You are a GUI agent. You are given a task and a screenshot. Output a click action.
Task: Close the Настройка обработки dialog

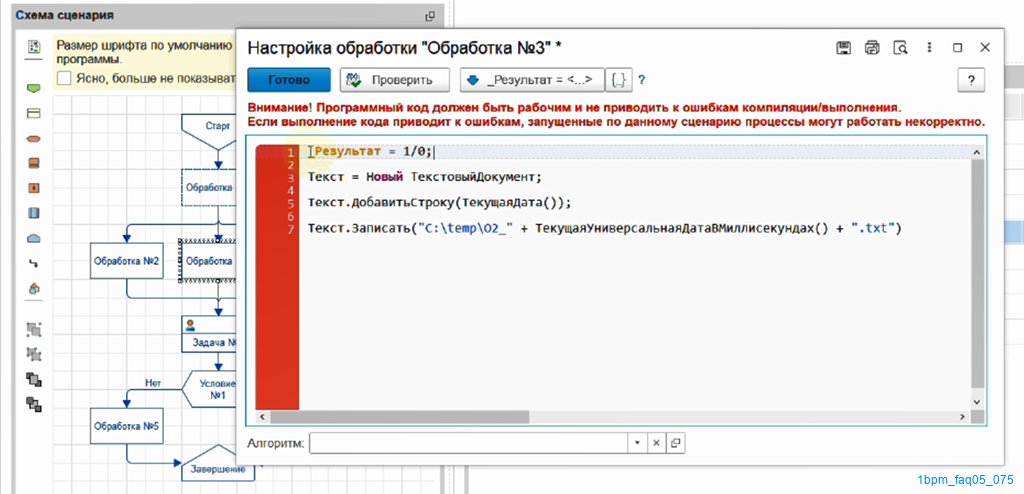985,48
